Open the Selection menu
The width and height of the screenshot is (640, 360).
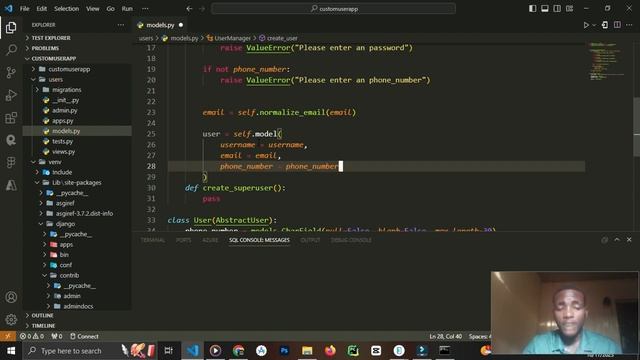click(x=67, y=9)
